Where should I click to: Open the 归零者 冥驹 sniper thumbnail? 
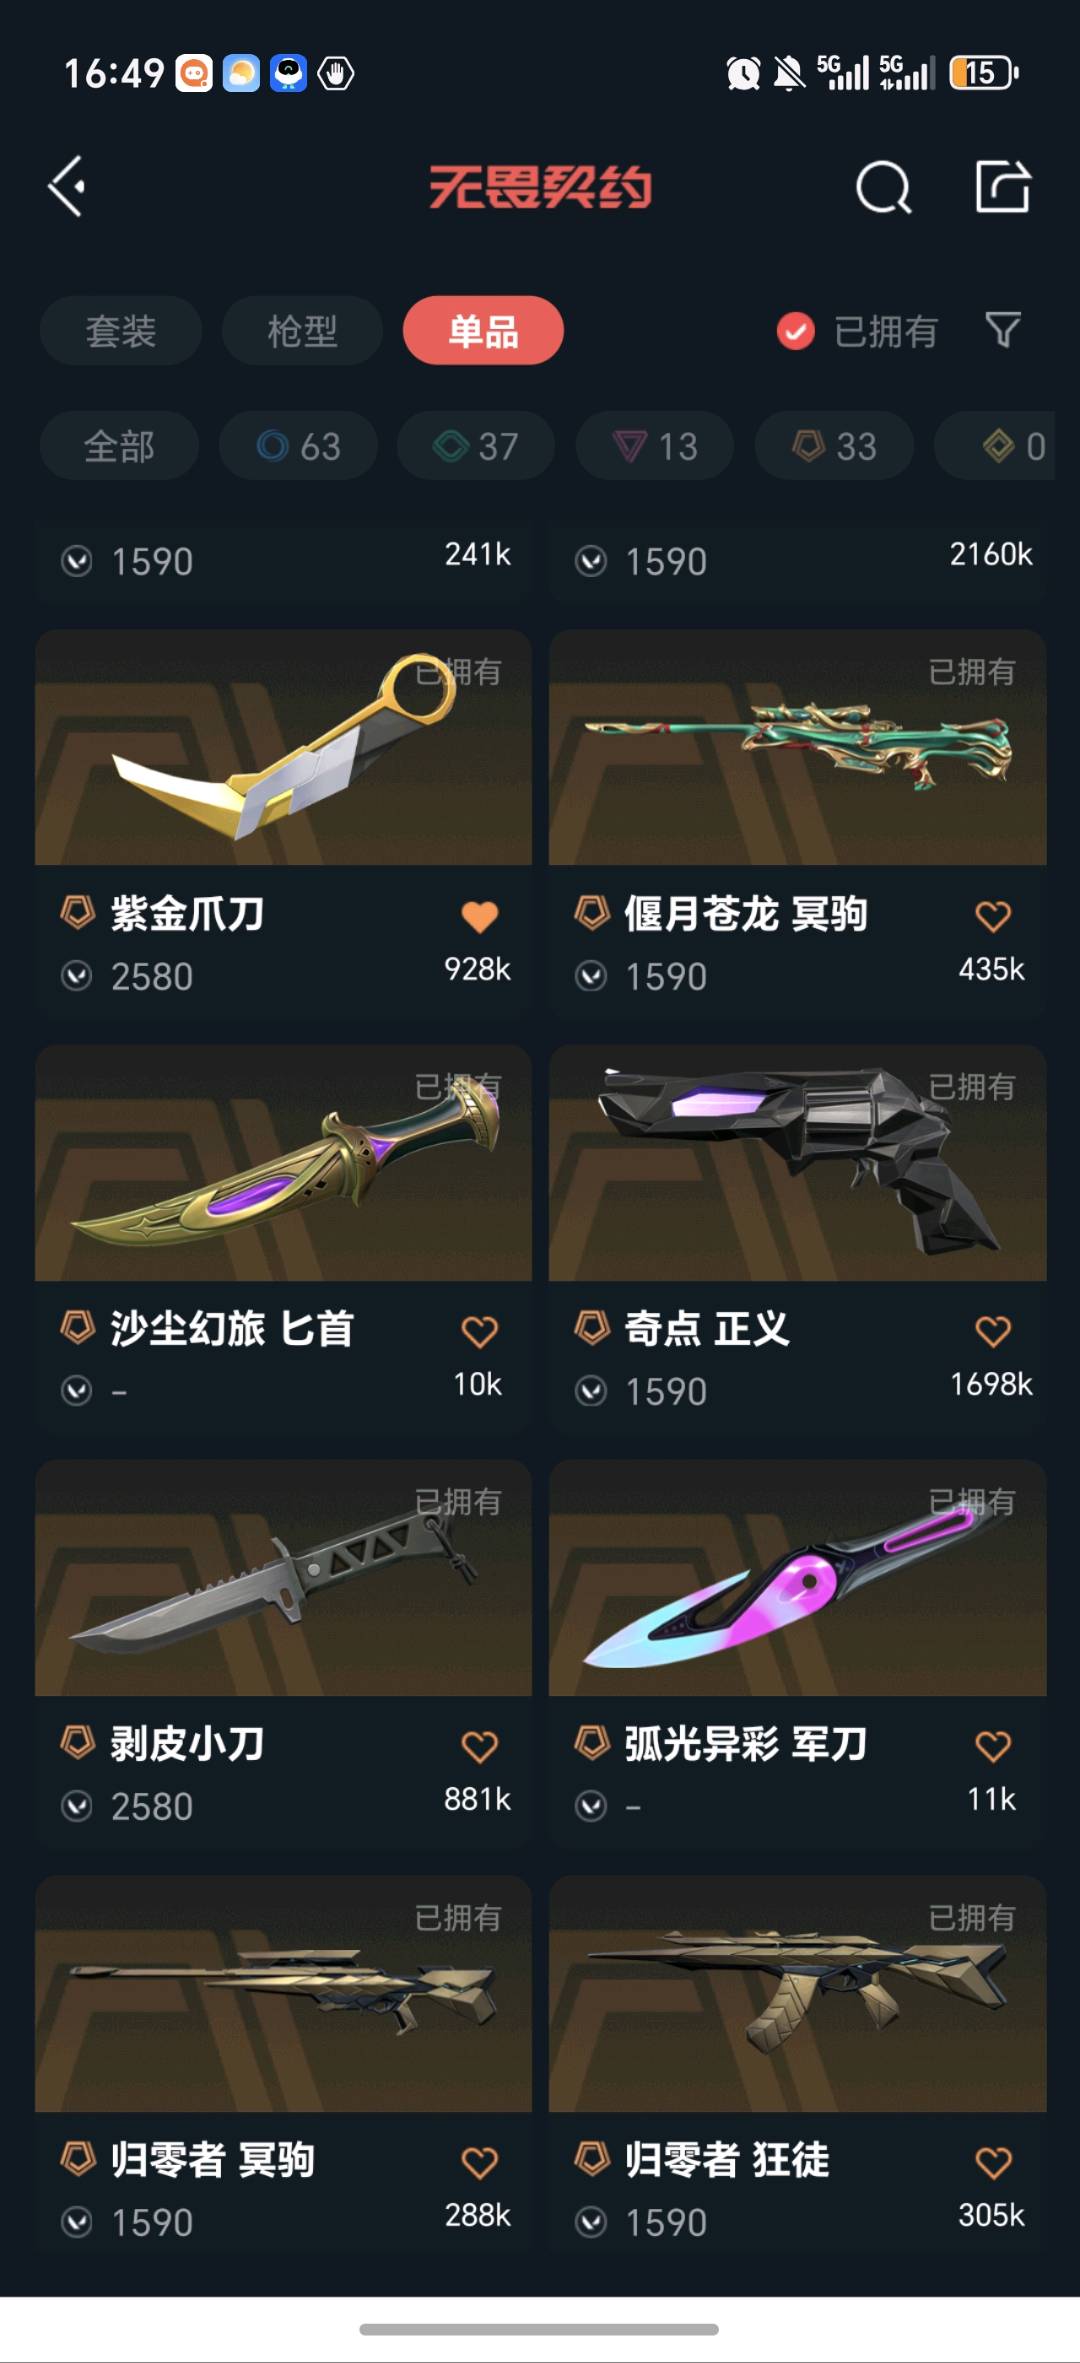[283, 1994]
